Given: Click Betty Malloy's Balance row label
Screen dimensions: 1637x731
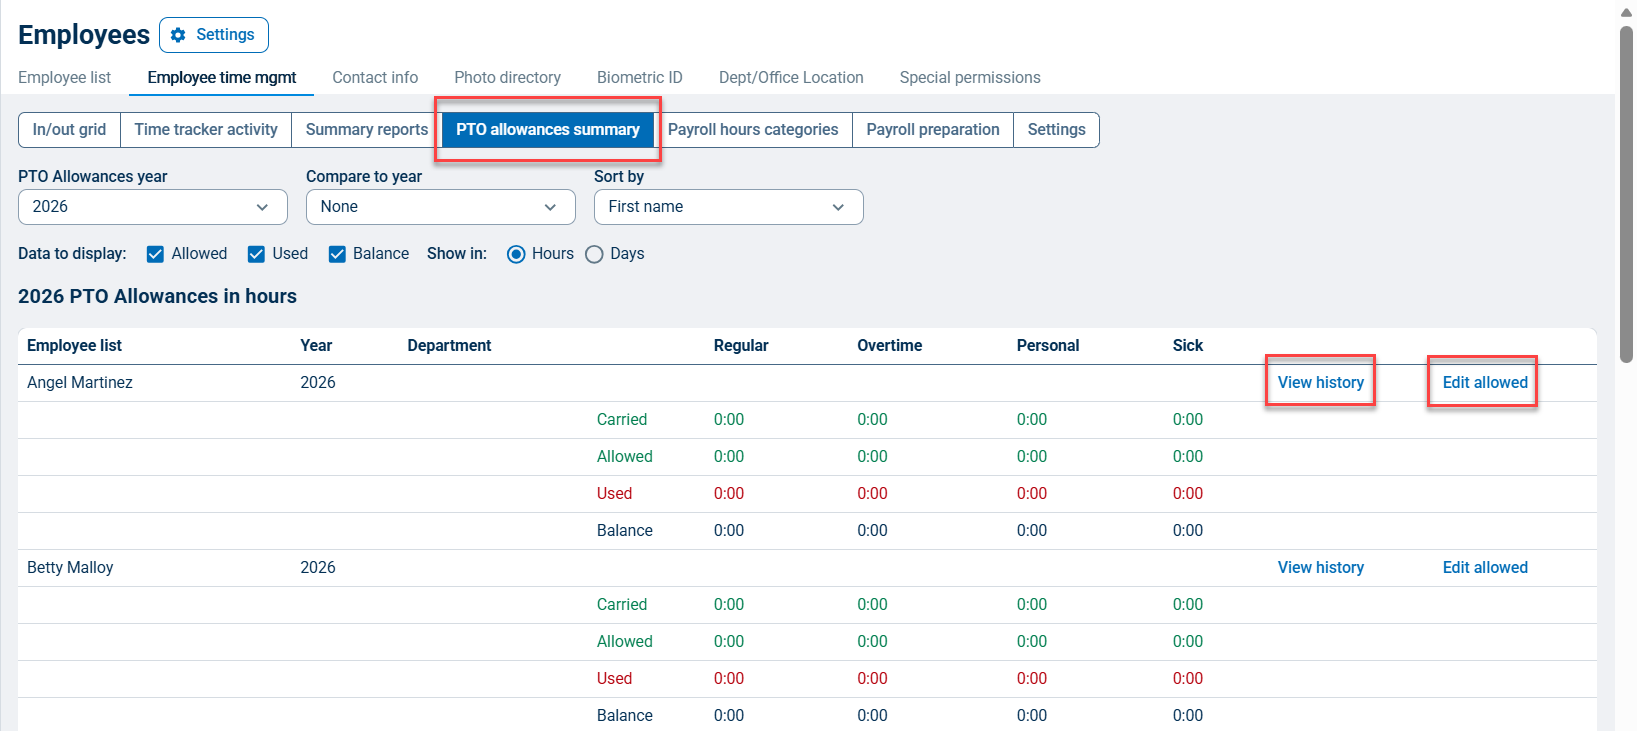Looking at the screenshot, I should [x=625, y=715].
